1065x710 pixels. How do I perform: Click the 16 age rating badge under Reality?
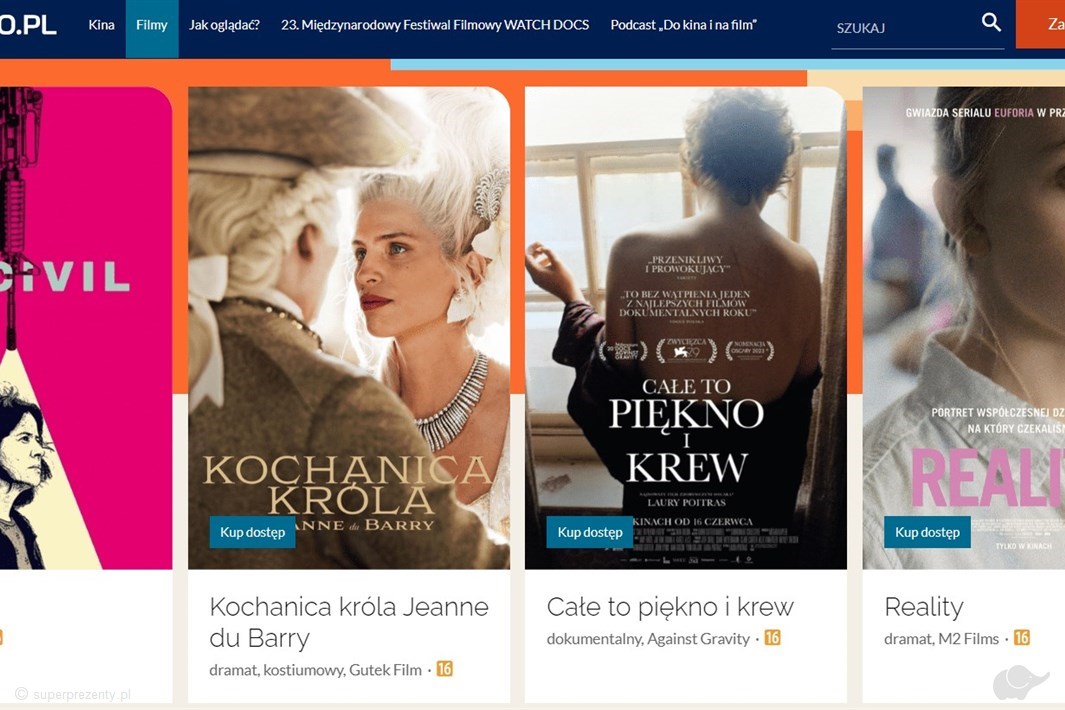(1021, 637)
